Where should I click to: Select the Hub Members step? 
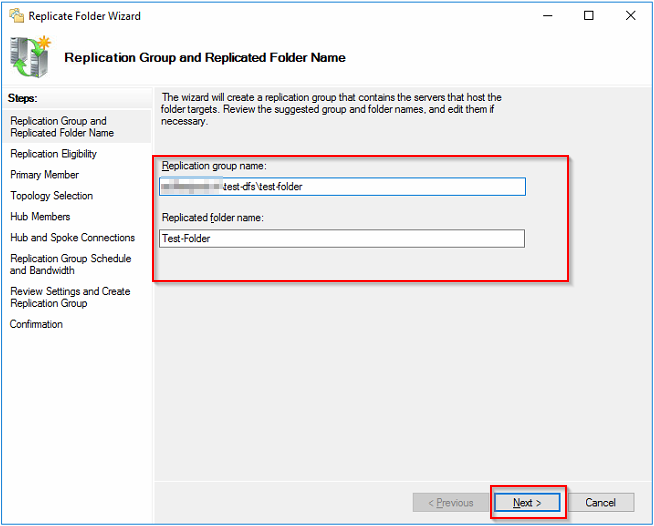click(x=40, y=217)
